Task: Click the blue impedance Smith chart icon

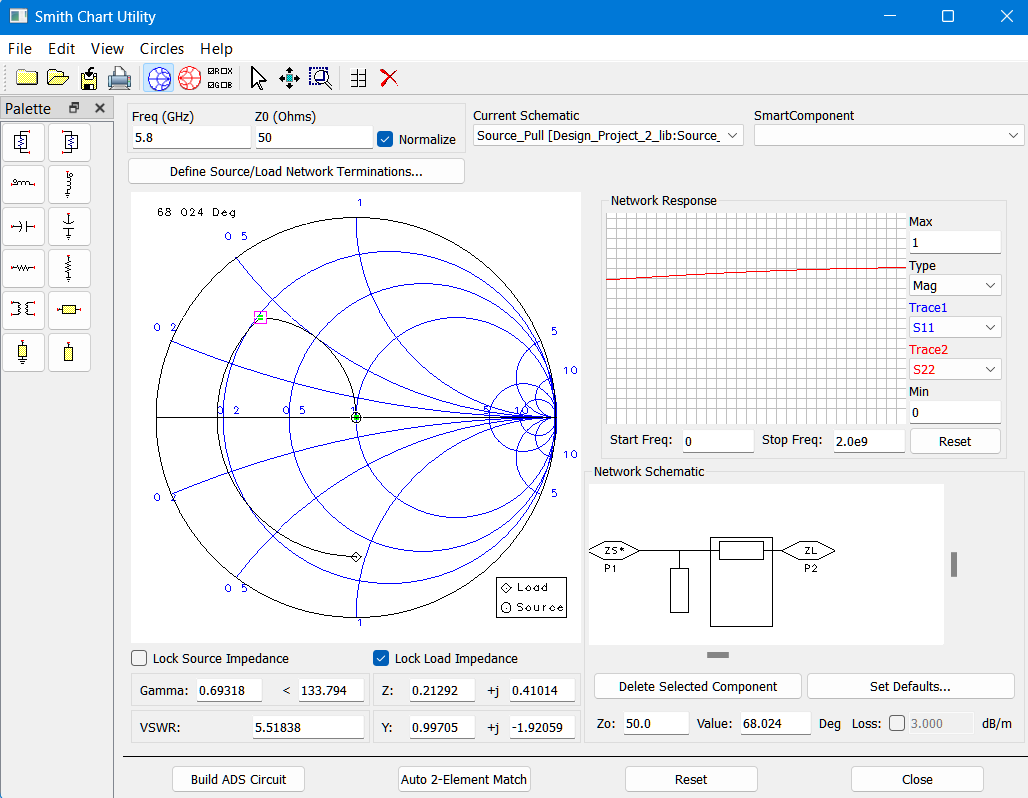Action: [x=158, y=78]
